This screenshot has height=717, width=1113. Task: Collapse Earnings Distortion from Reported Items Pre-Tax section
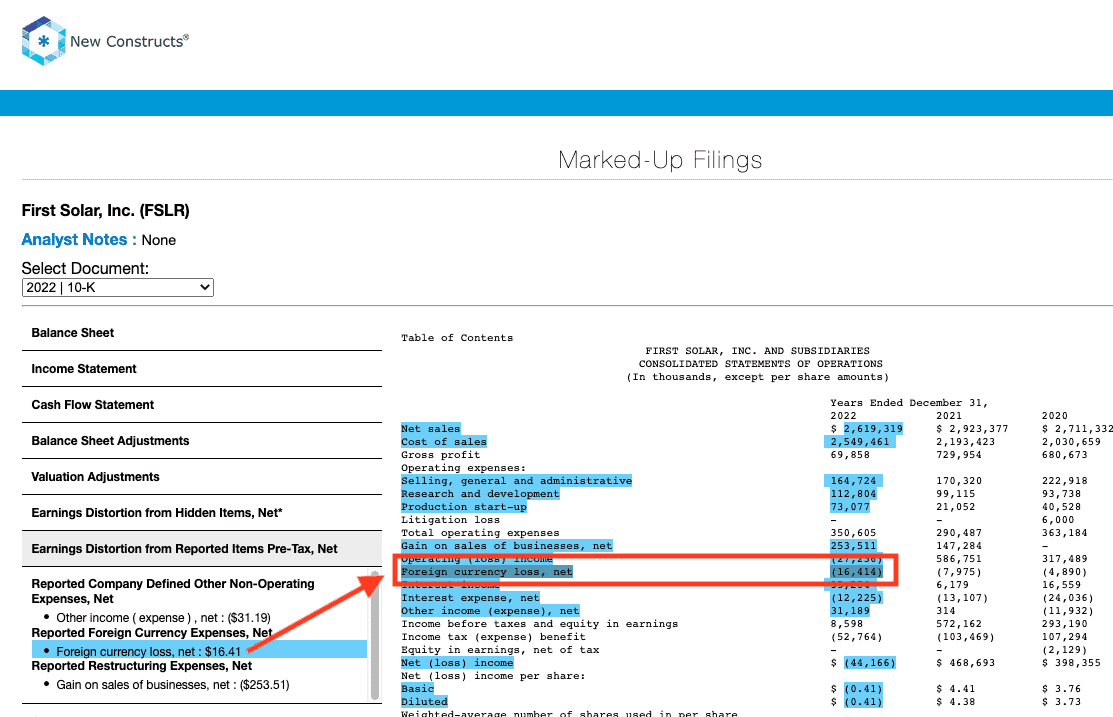202,549
